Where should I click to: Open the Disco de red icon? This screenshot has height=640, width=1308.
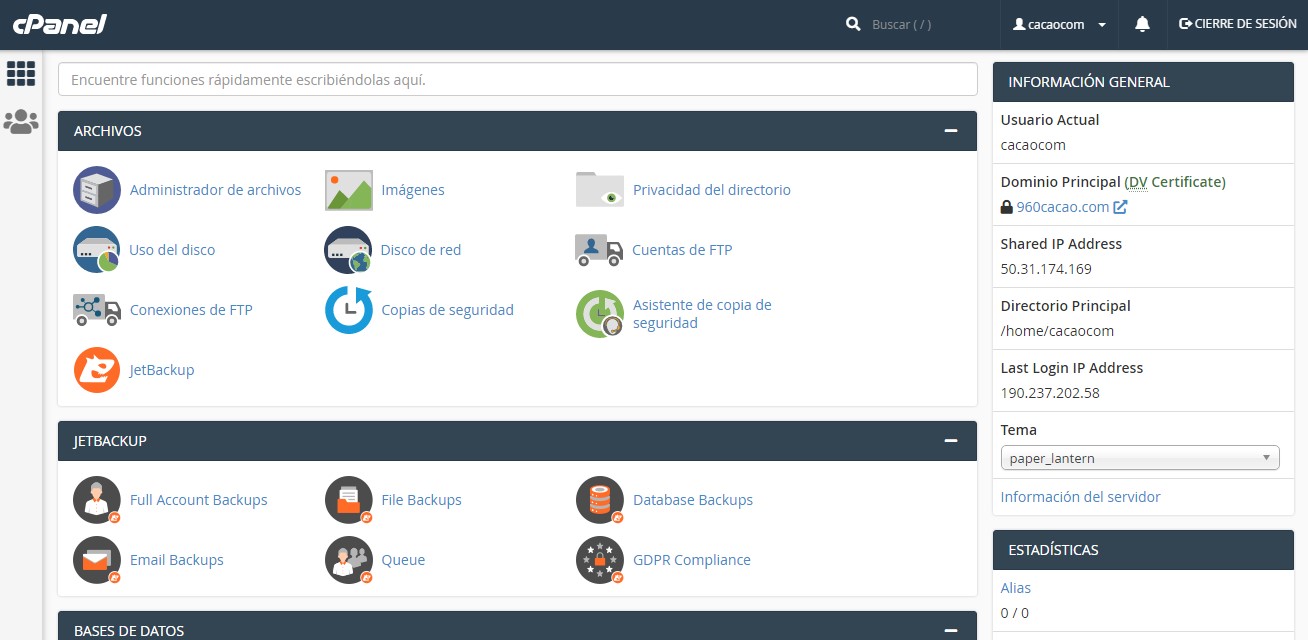pos(348,250)
